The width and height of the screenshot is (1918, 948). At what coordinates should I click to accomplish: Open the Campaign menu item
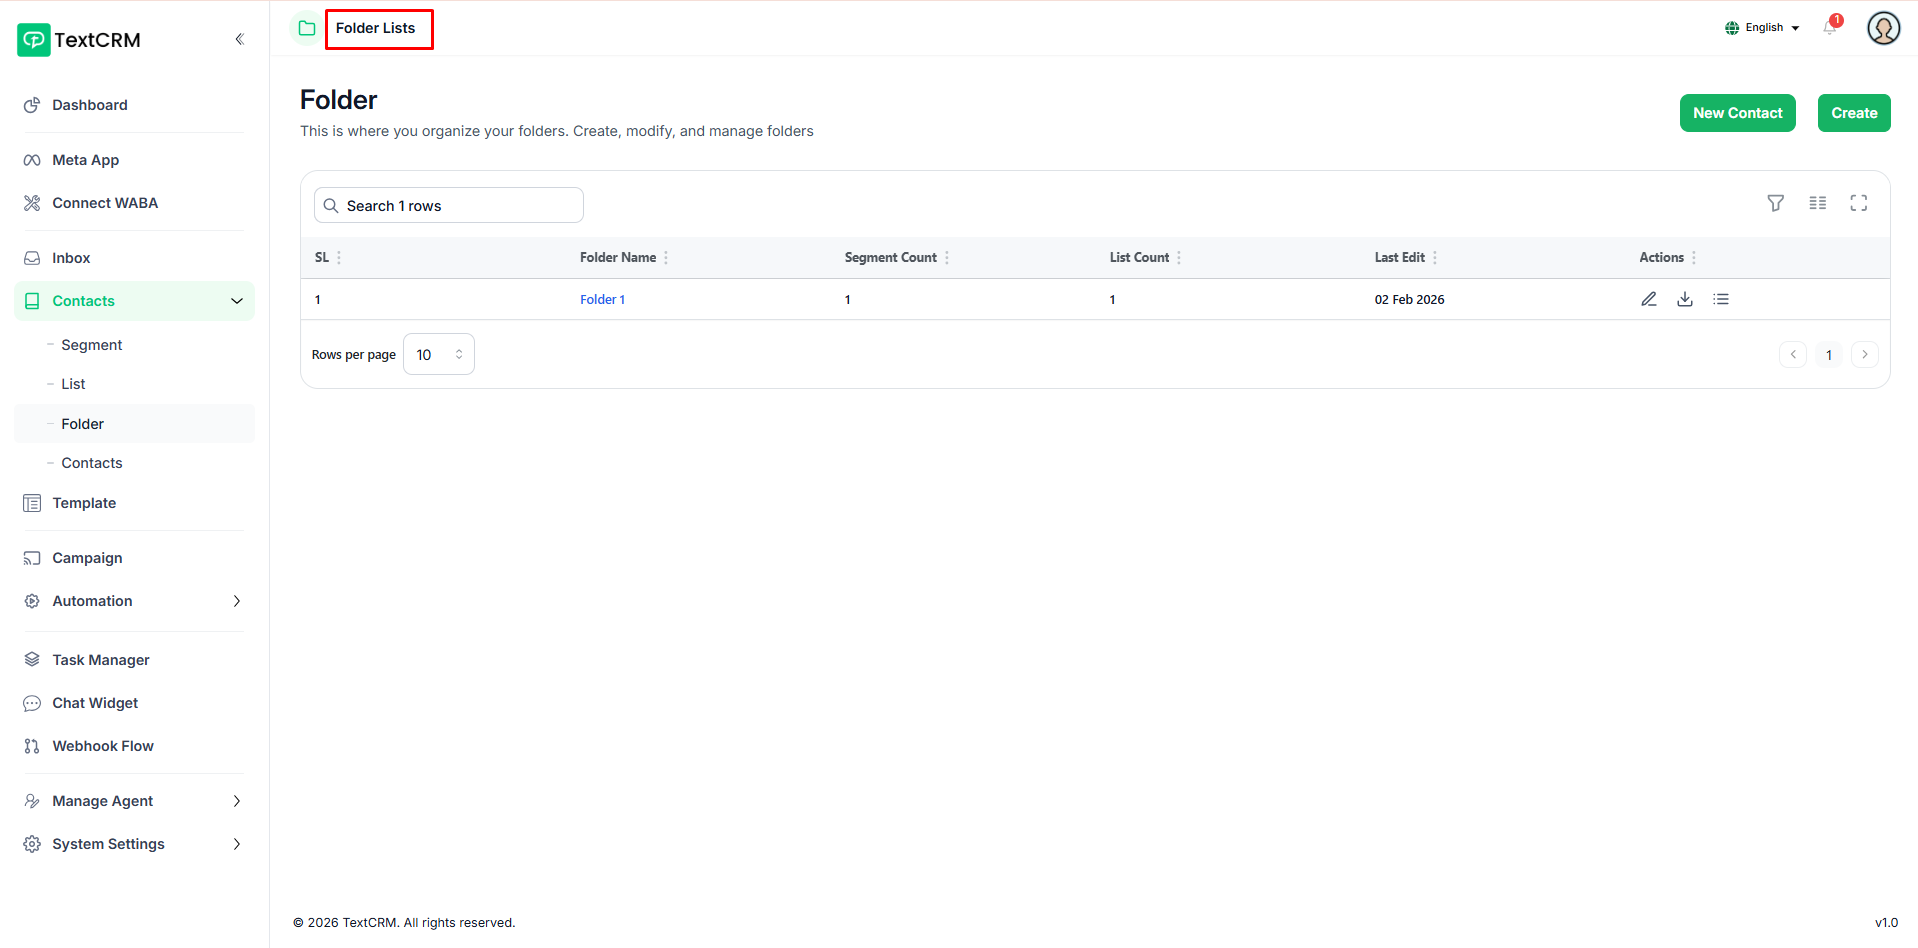click(x=88, y=558)
